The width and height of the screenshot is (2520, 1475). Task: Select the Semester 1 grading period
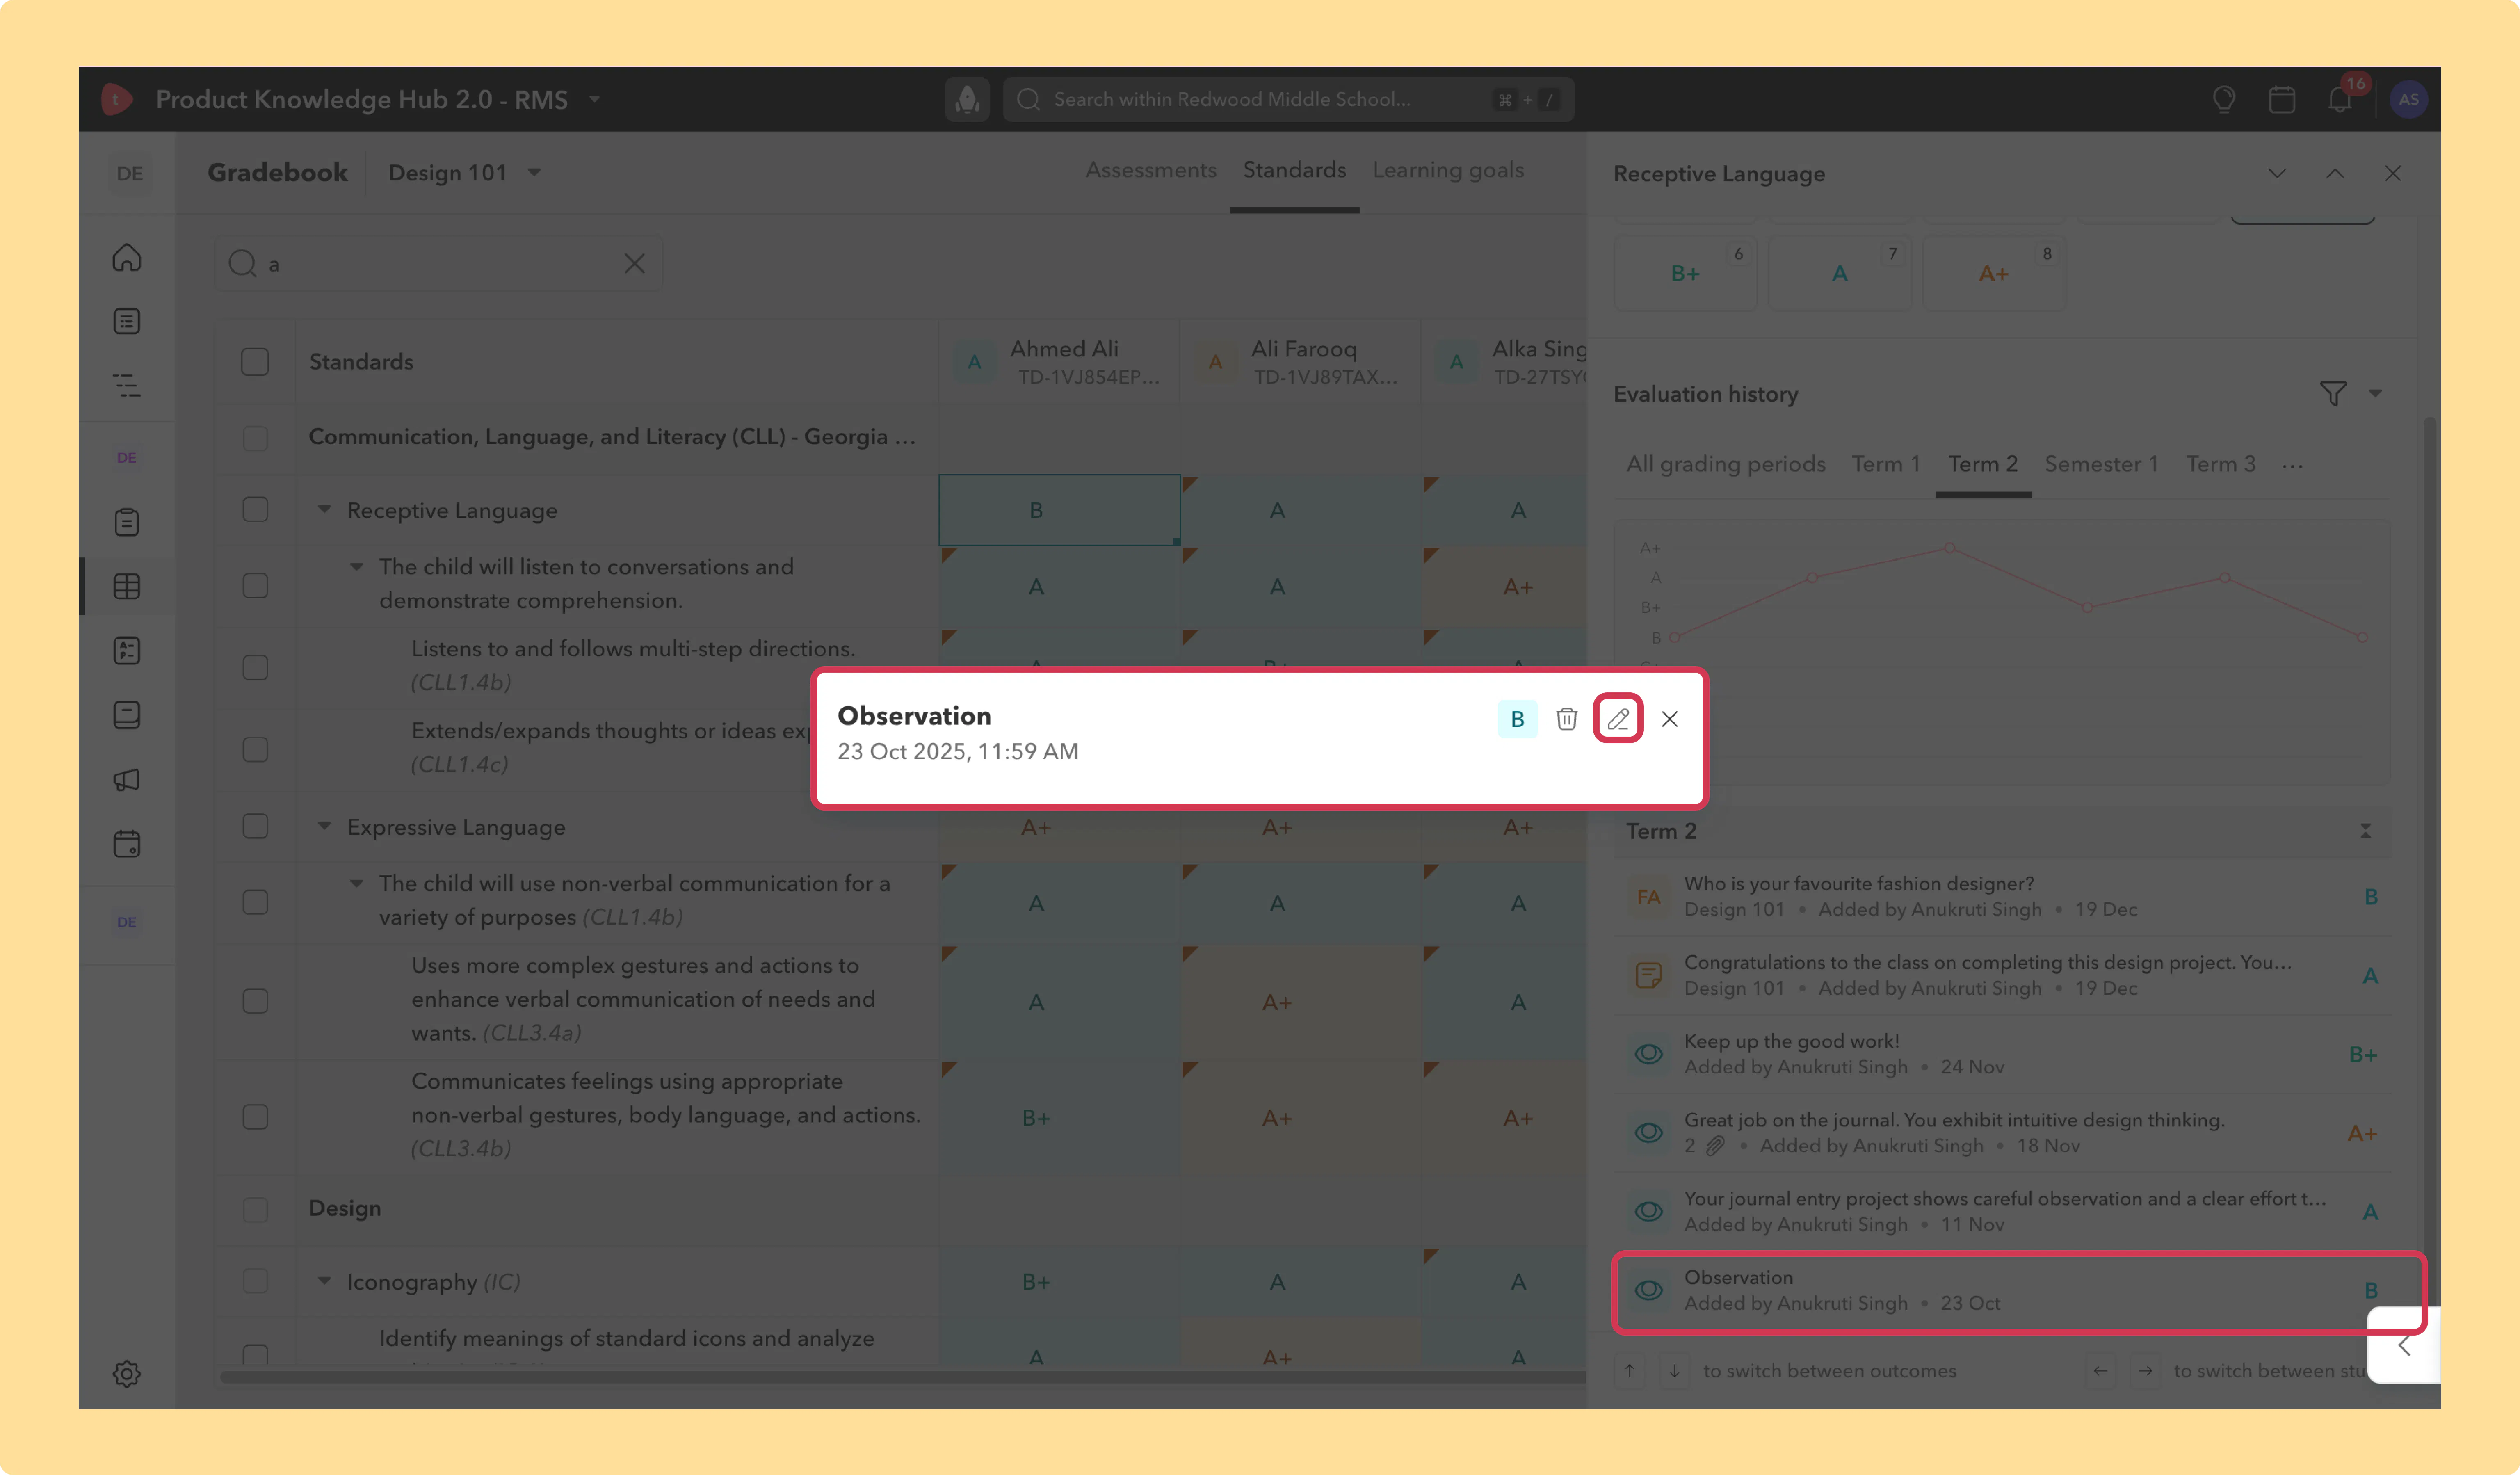2101,464
